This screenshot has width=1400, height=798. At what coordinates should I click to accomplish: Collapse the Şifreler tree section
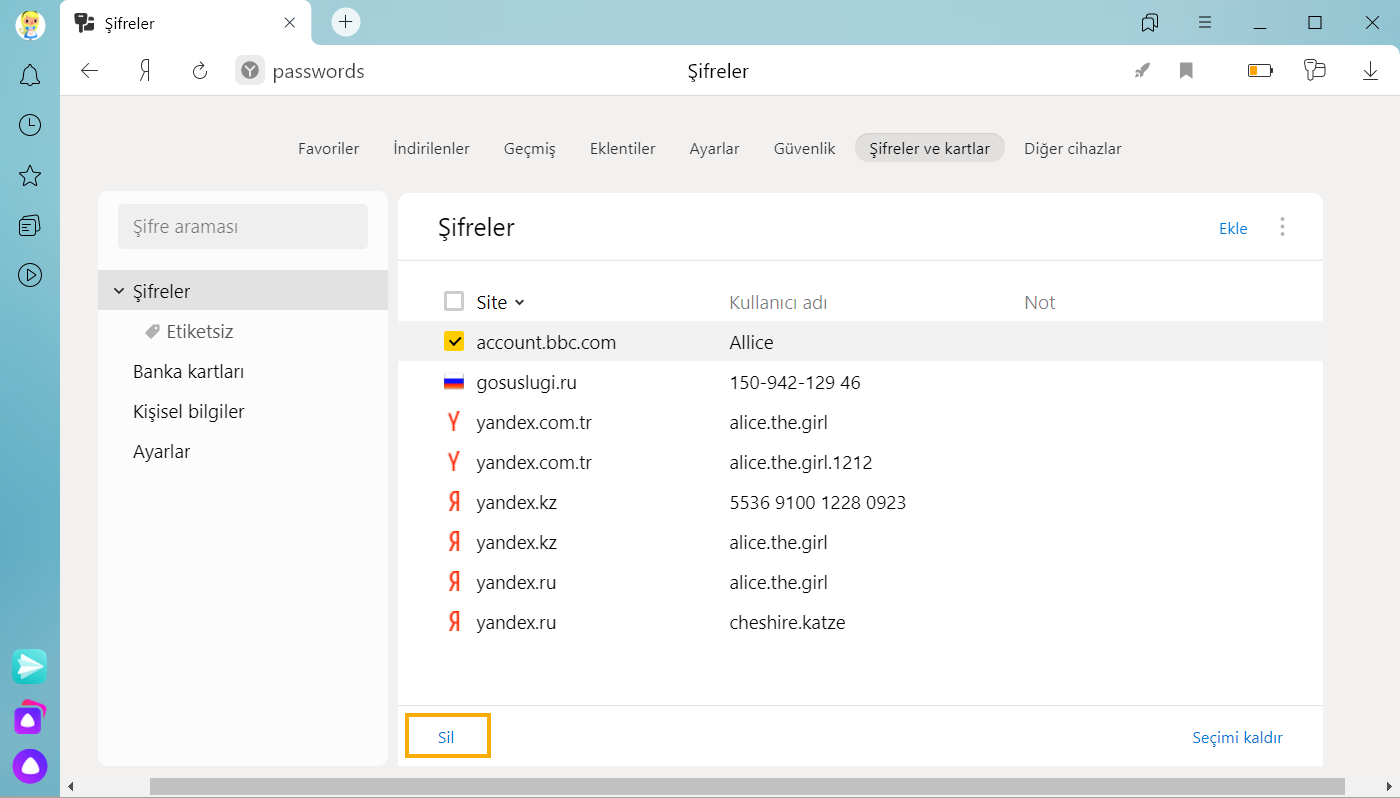(120, 291)
